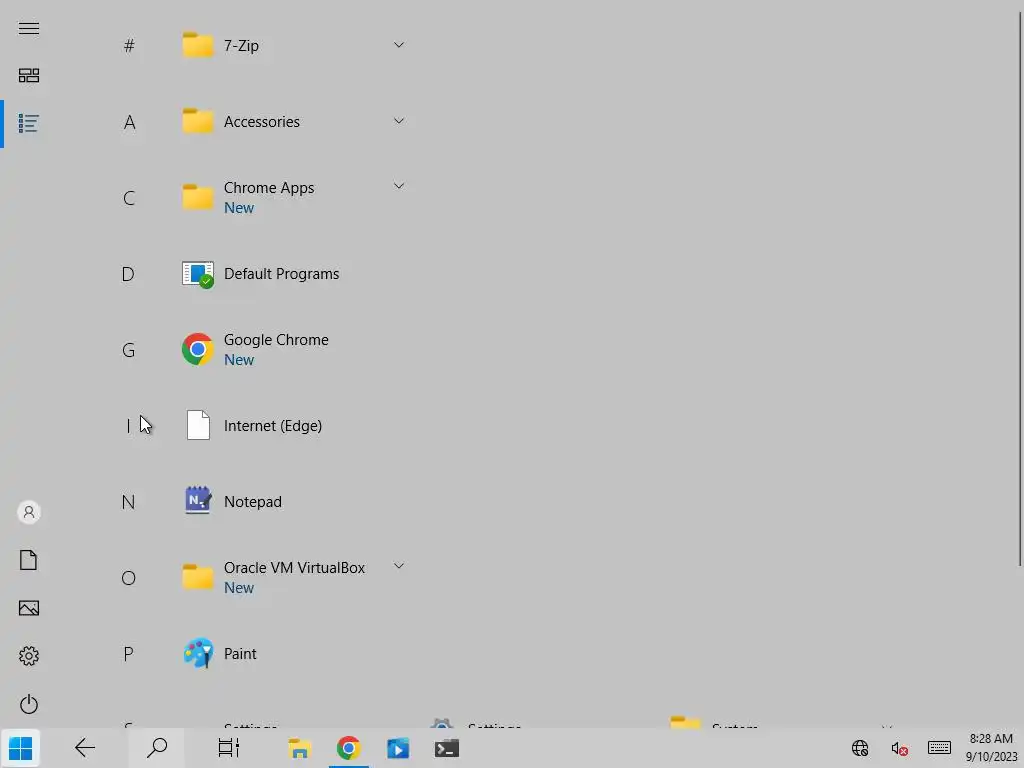The height and width of the screenshot is (768, 1024).
Task: Click the Default Programs label
Action: click(281, 274)
